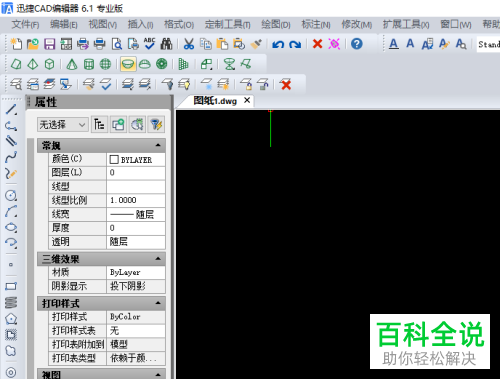500x379 pixels.
Task: Switch to the 图纸1.dwg tab
Action: tap(215, 101)
